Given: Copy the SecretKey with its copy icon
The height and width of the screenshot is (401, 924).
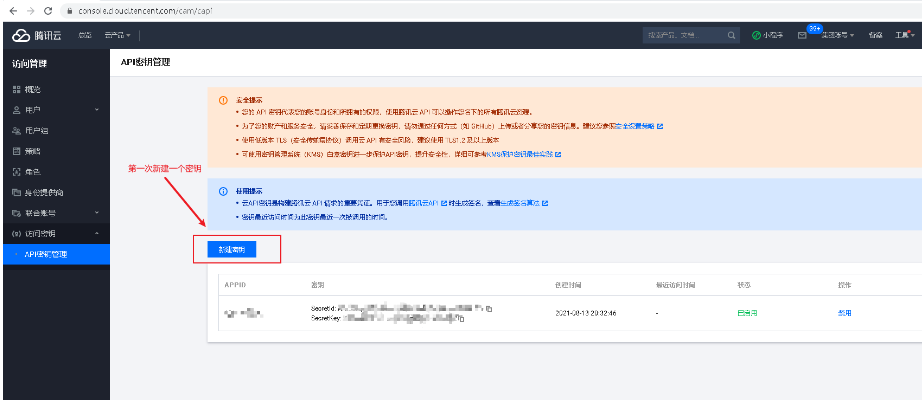Looking at the screenshot, I should [461, 318].
